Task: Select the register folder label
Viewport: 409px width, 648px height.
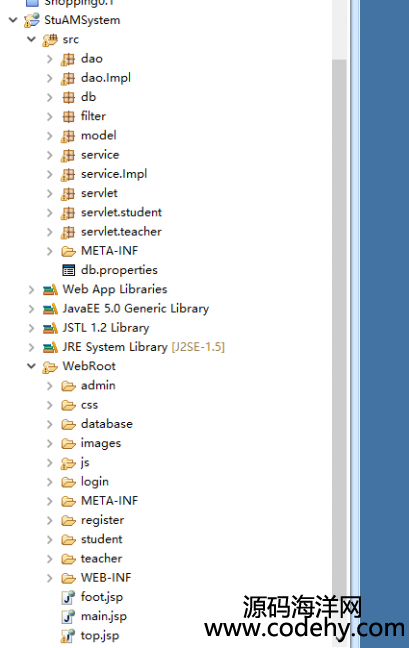Action: click(x=102, y=520)
